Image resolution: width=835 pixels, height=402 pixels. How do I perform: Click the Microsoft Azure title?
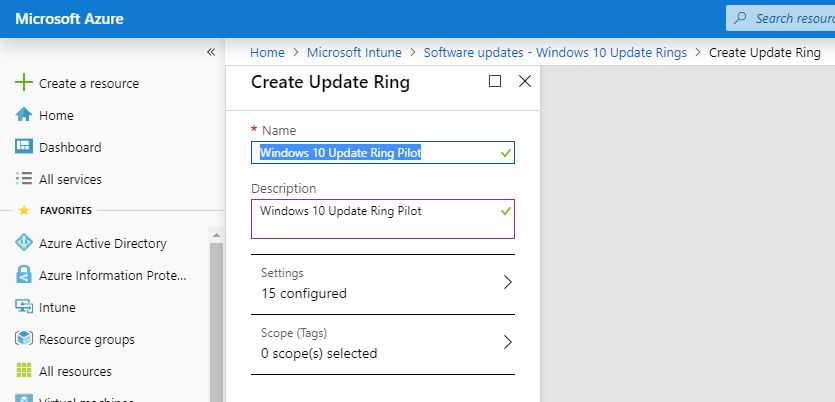[x=69, y=19]
